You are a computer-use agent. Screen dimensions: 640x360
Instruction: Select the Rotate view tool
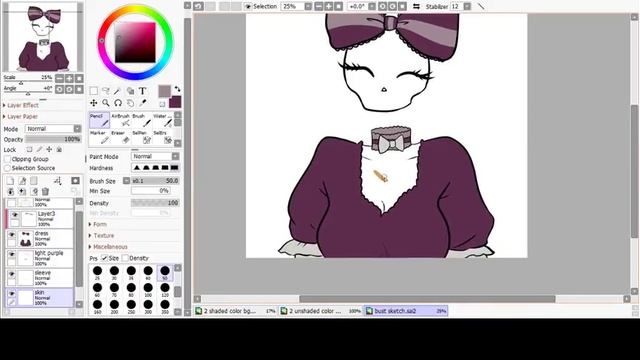tap(118, 103)
